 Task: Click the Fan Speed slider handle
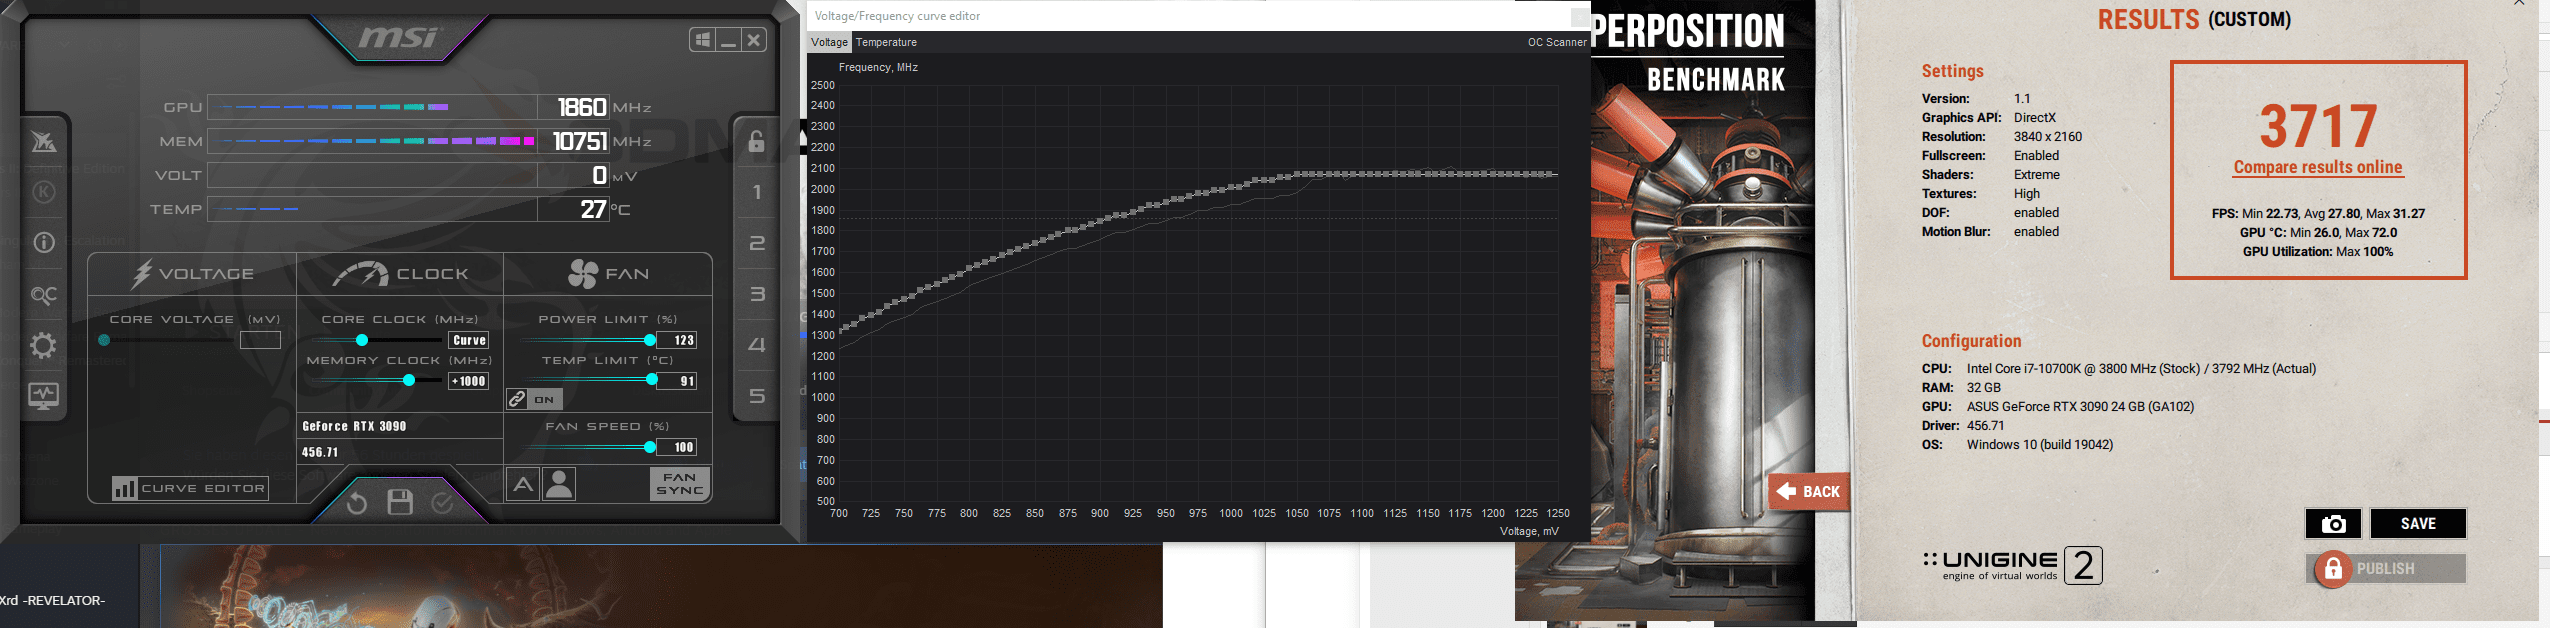pos(650,447)
